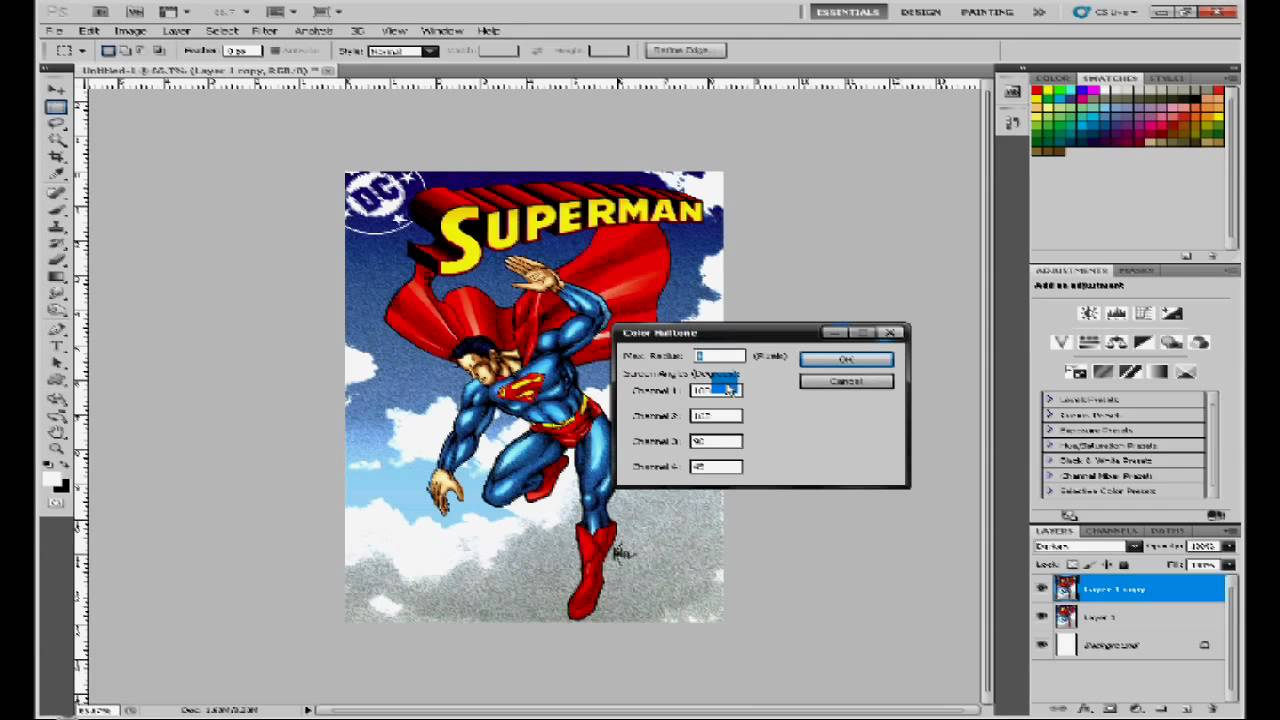Select the Clone Stamp tool
This screenshot has width=1280, height=720.
[x=55, y=226]
